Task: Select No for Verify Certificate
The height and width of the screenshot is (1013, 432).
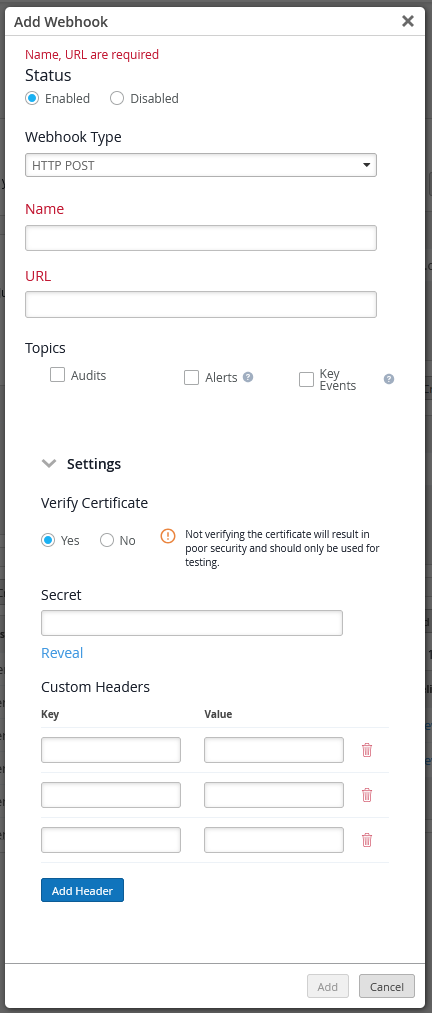Action: (x=107, y=540)
